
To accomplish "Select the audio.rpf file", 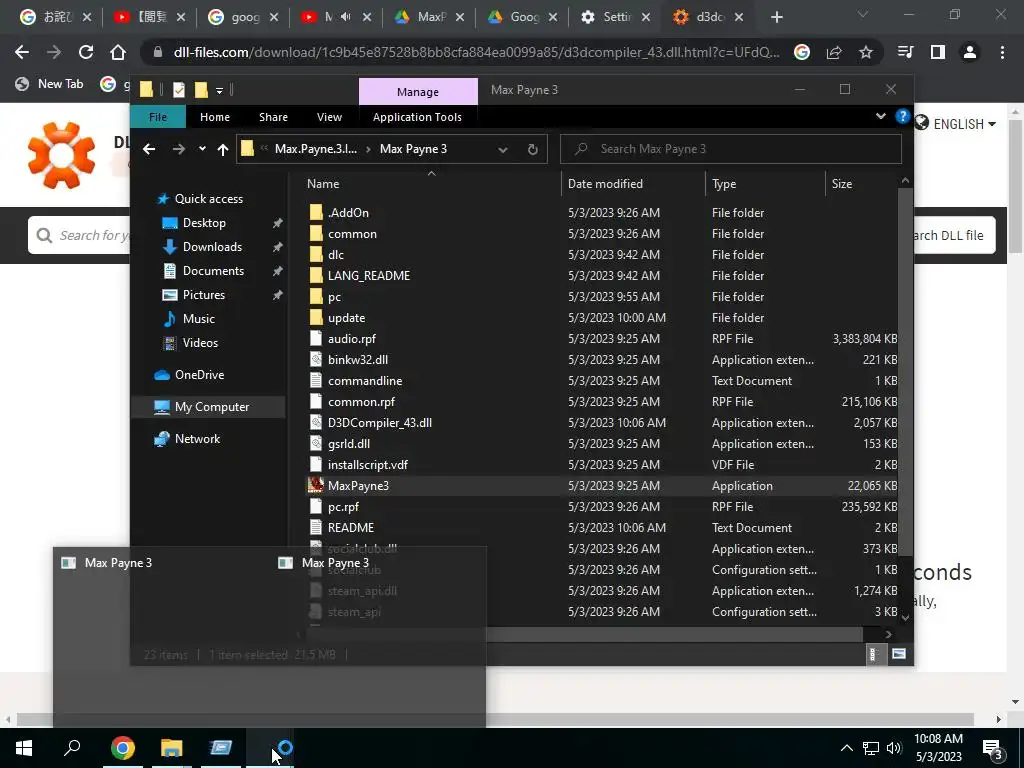I will pyautogui.click(x=351, y=339).
